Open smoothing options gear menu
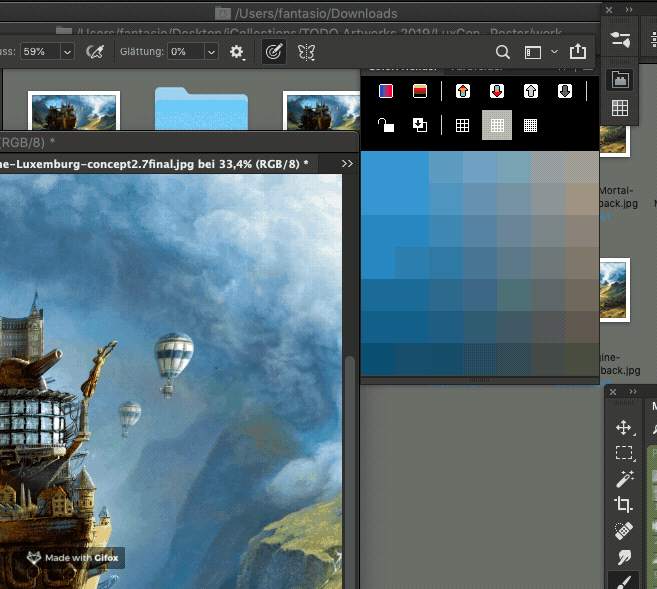The width and height of the screenshot is (657, 589). click(237, 52)
